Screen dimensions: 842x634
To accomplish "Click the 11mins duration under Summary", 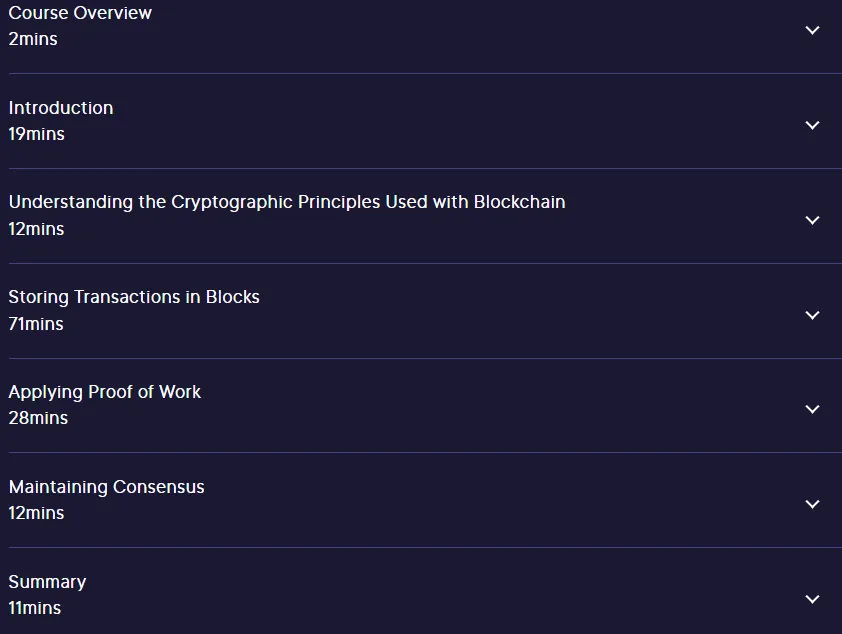I will 35,608.
